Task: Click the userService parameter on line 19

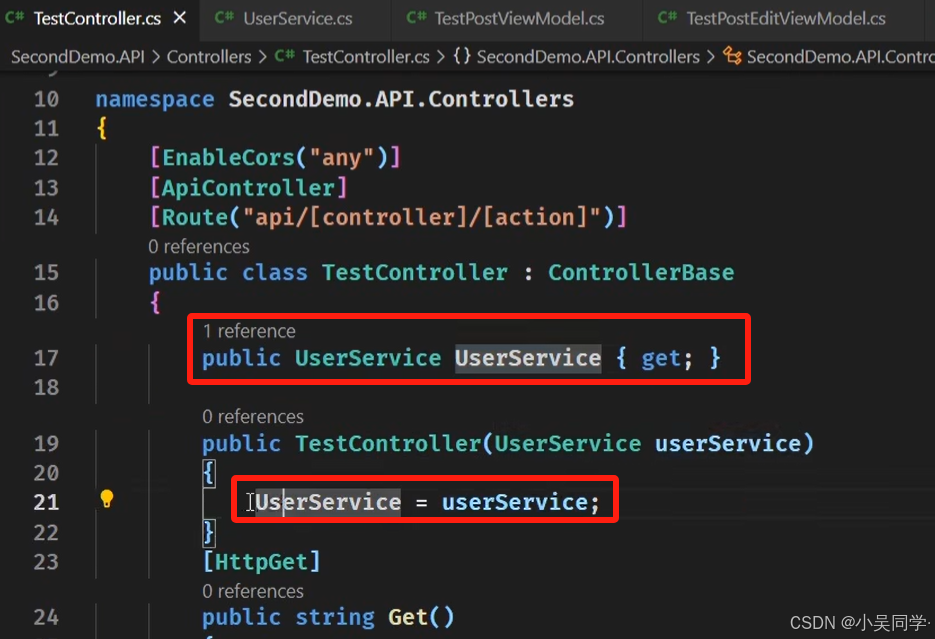Action: [728, 443]
